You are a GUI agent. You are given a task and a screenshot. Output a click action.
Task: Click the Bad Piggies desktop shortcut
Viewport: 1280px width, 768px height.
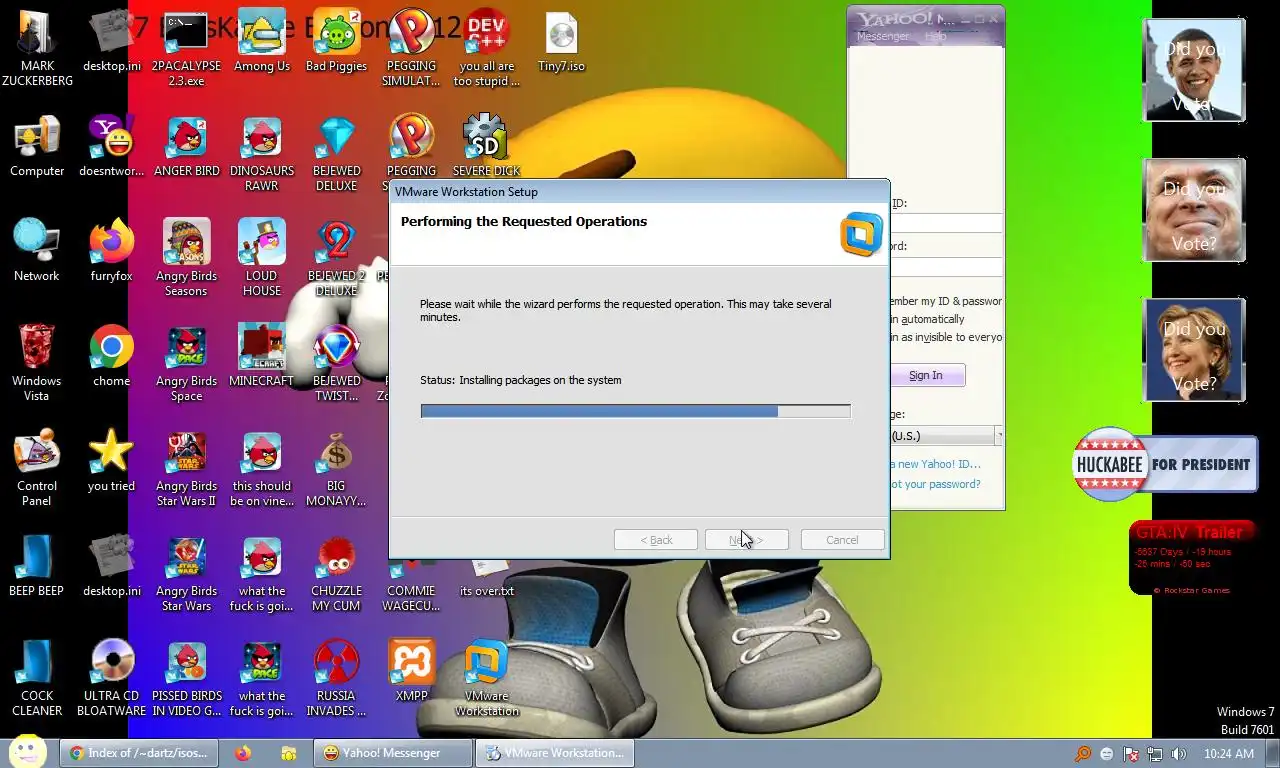336,40
